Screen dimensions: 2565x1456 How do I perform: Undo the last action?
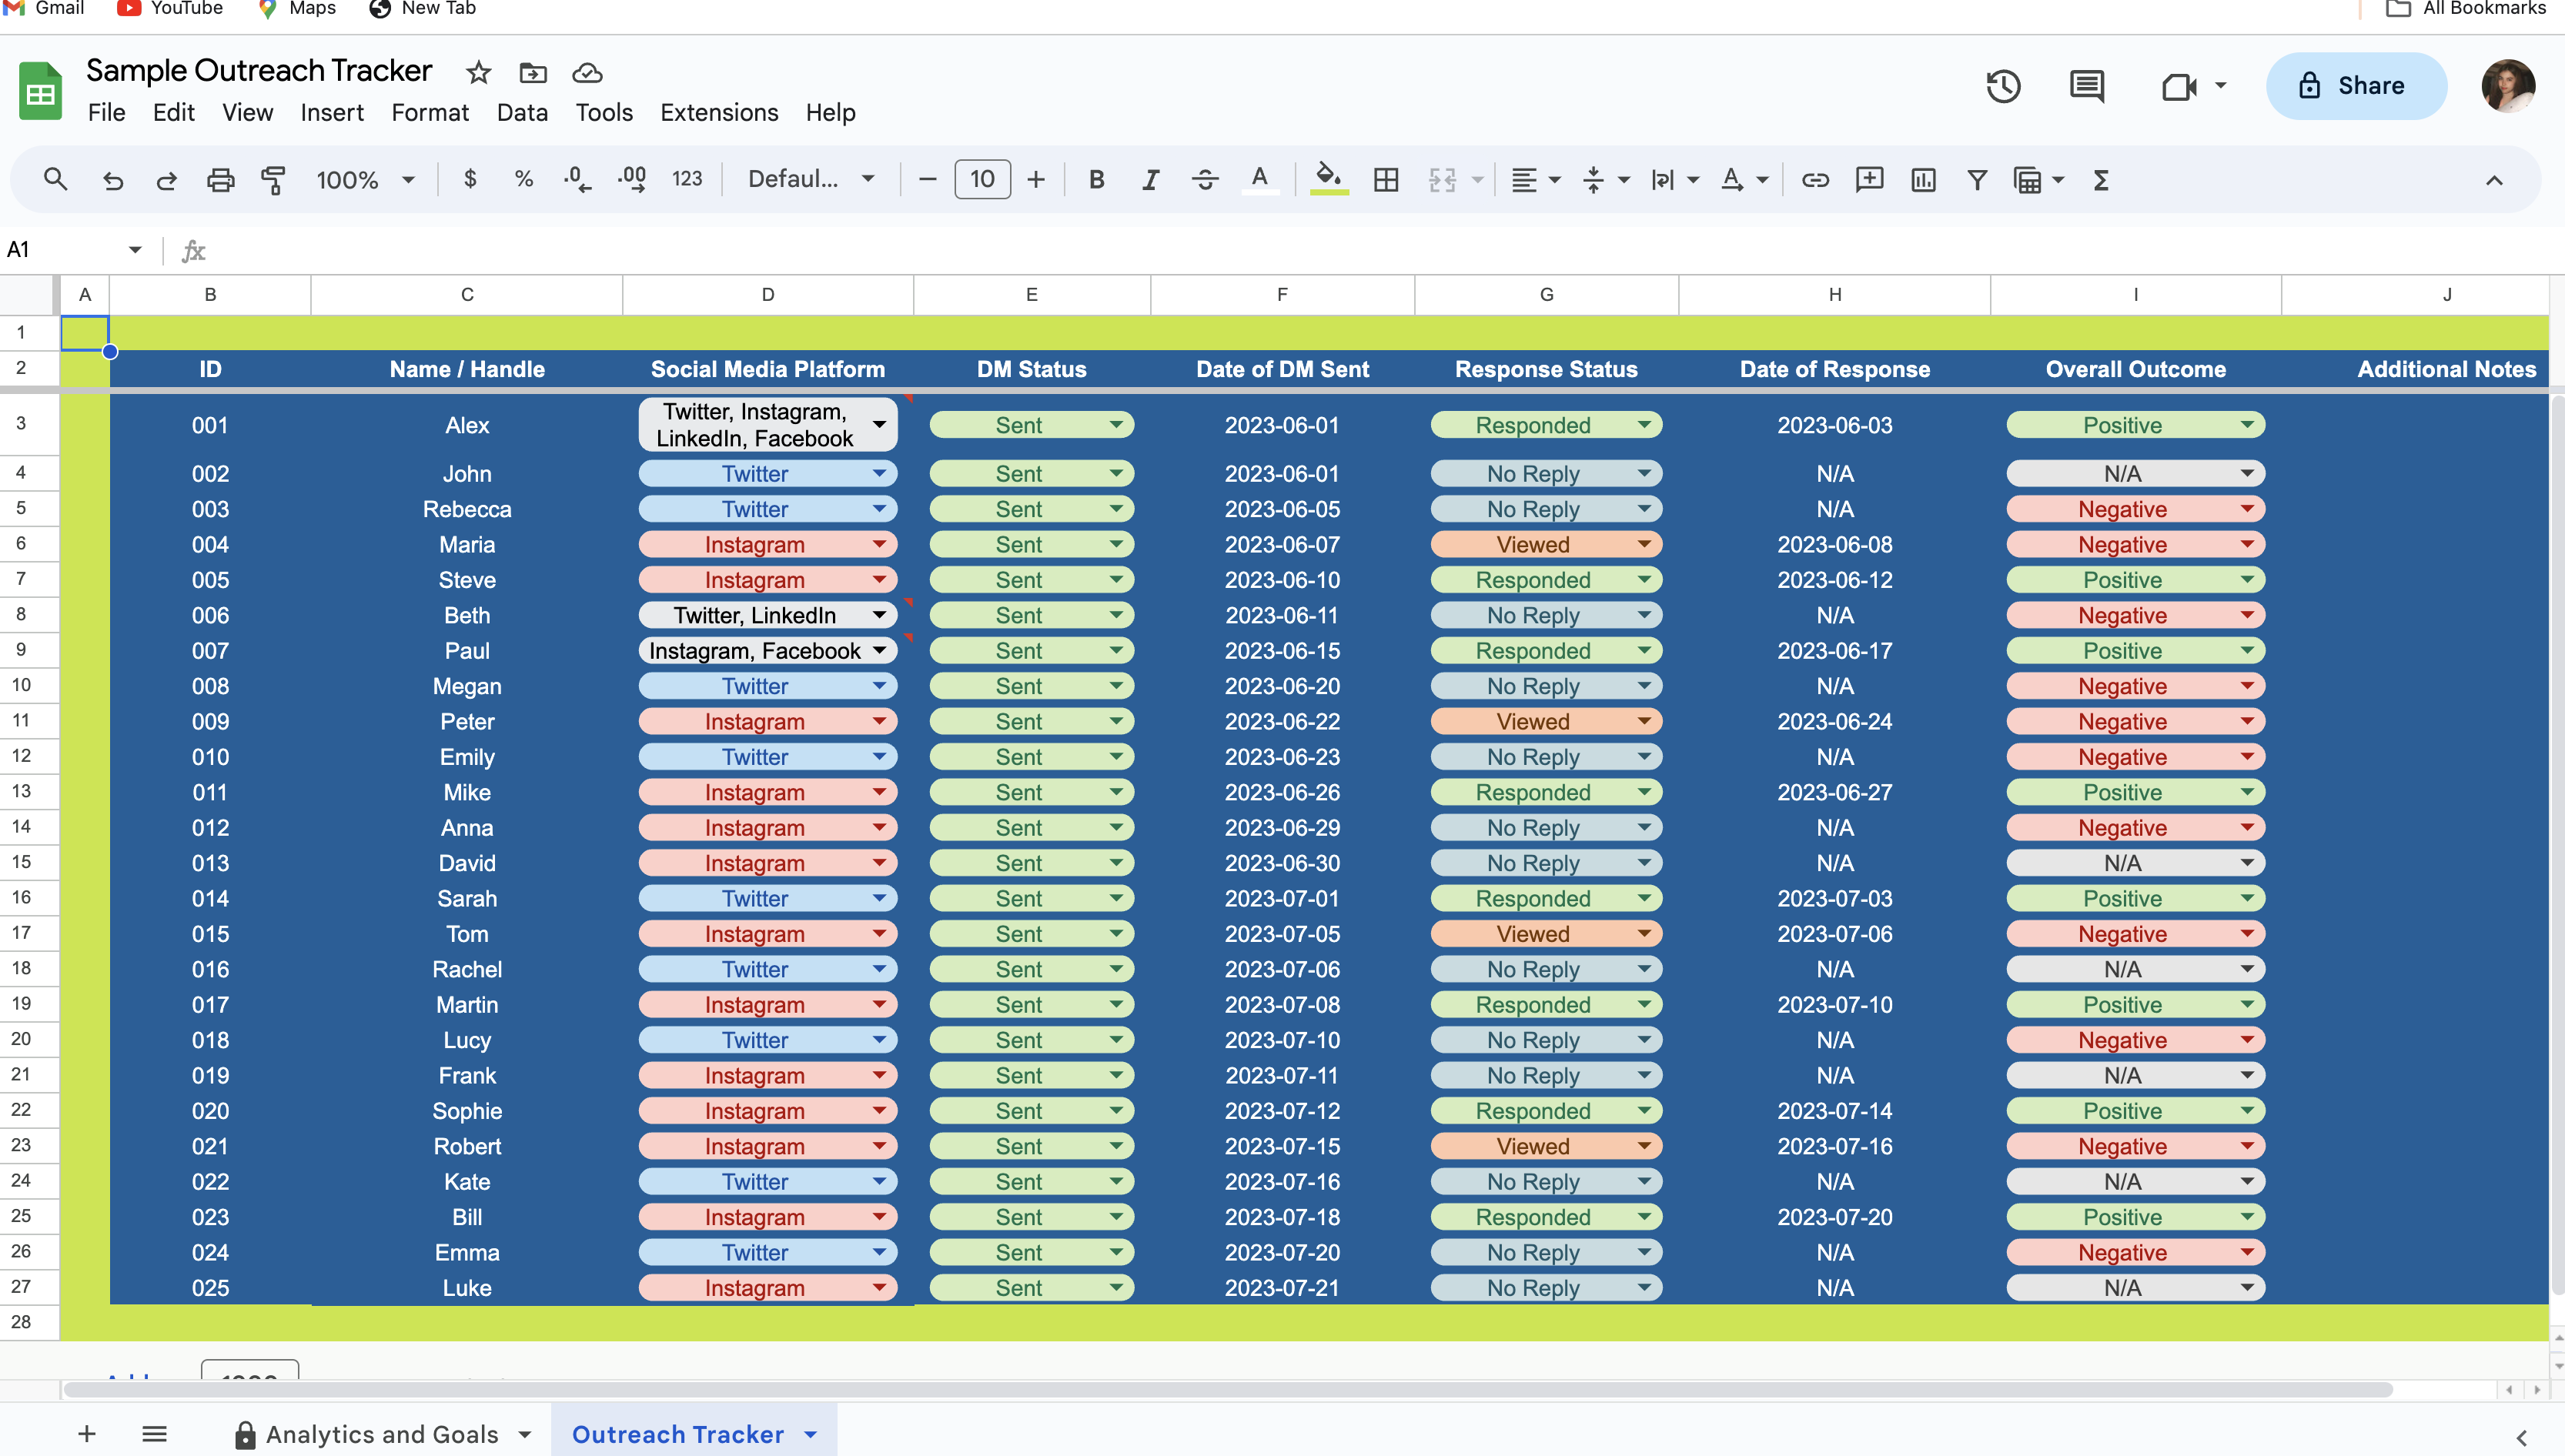(x=113, y=180)
